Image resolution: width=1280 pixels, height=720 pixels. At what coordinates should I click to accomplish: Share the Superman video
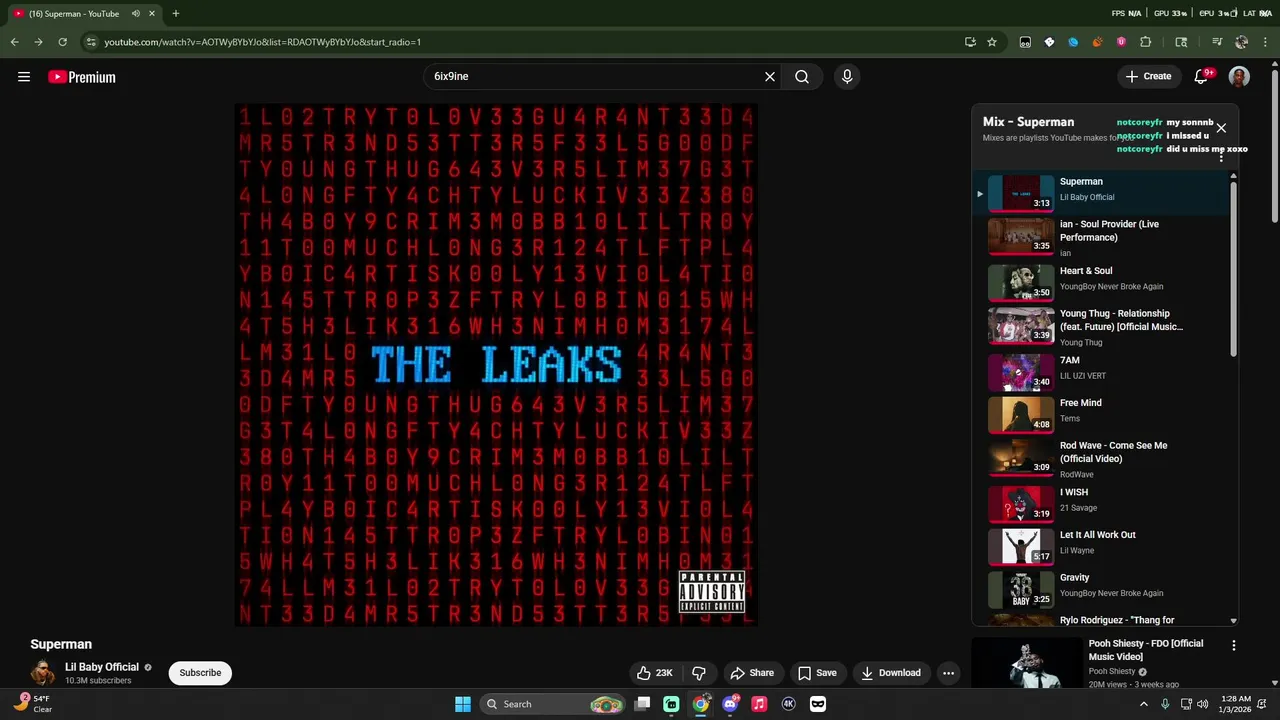(752, 673)
